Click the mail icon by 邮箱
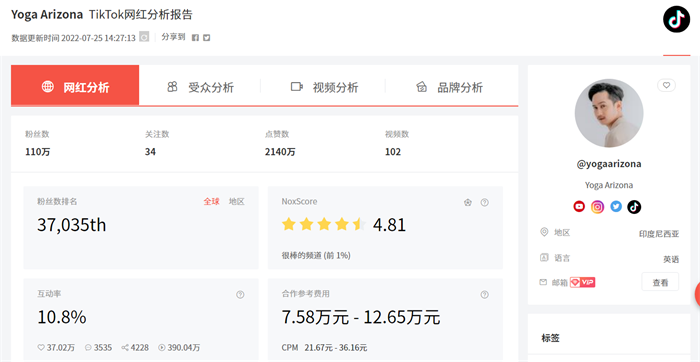The image size is (700, 362). (543, 282)
